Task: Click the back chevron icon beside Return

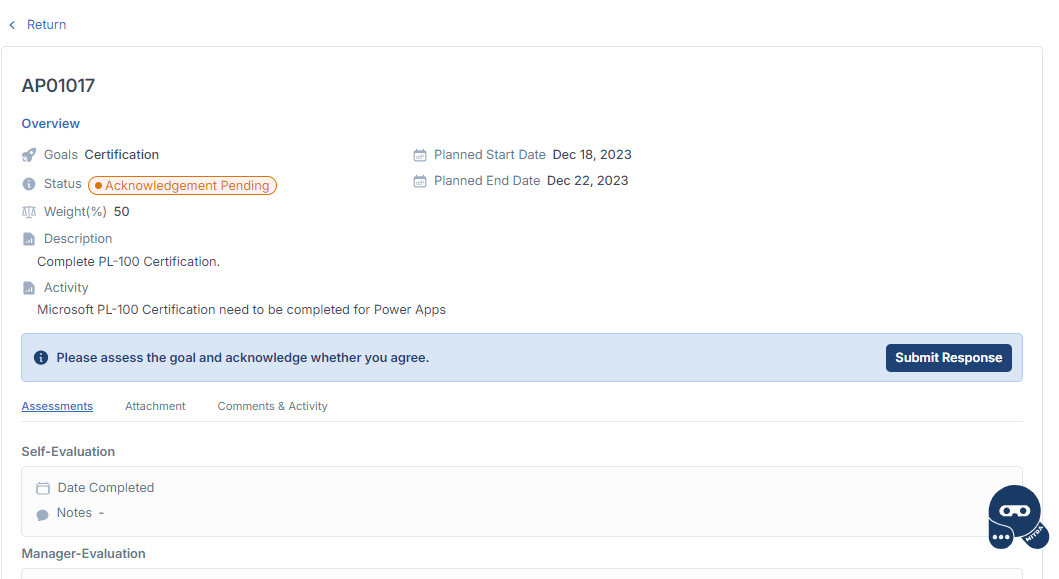Action: pos(12,25)
